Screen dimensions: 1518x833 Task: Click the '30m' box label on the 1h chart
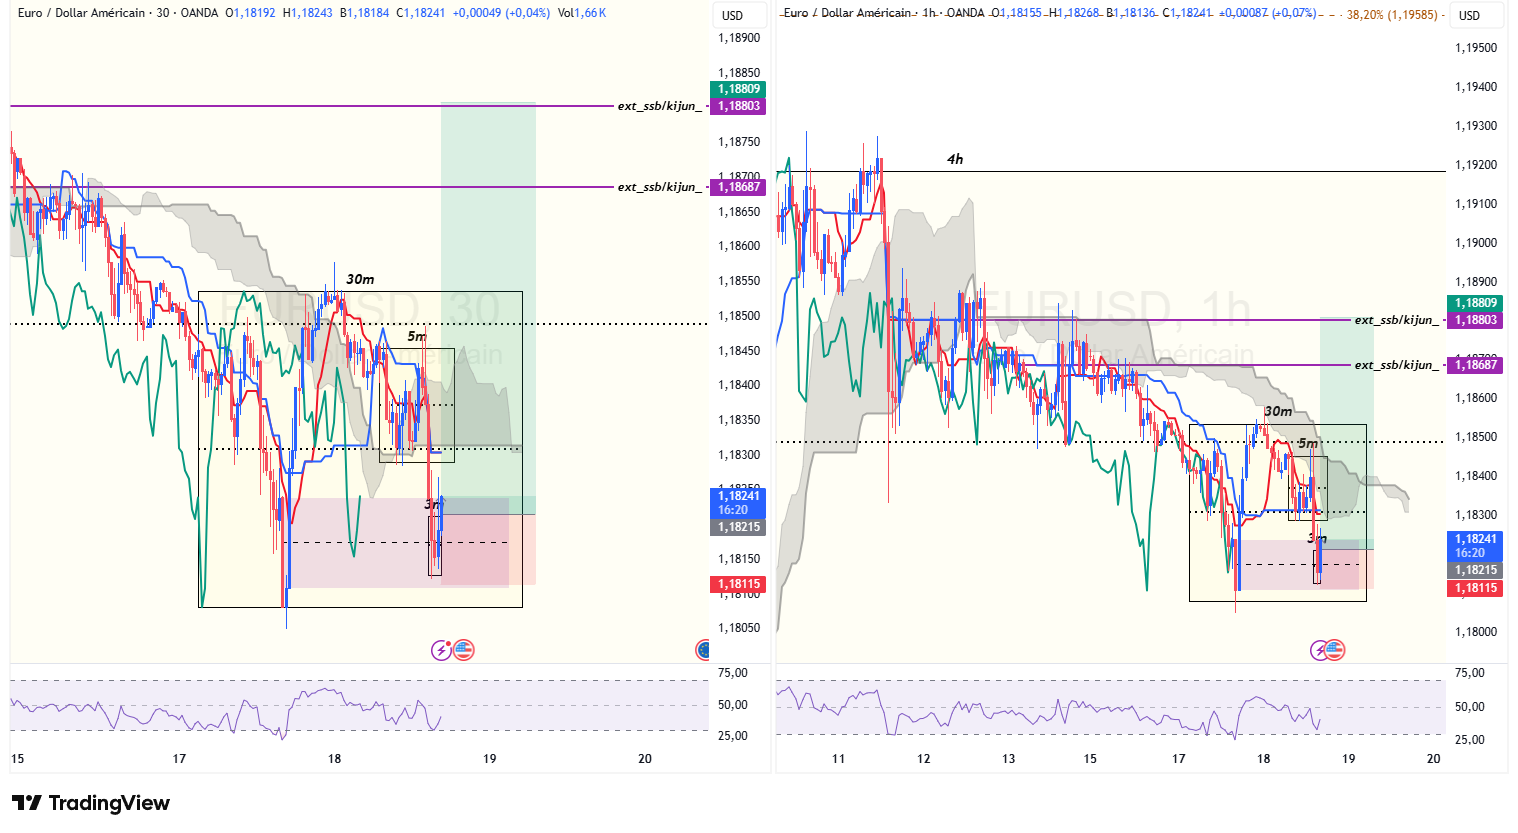click(1278, 412)
